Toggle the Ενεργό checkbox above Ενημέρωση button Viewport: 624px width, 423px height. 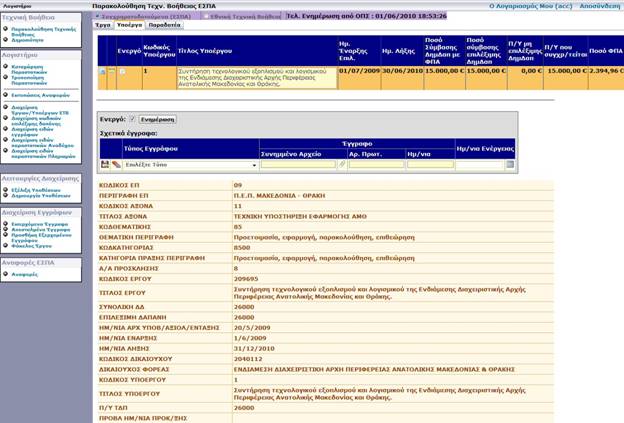(131, 119)
